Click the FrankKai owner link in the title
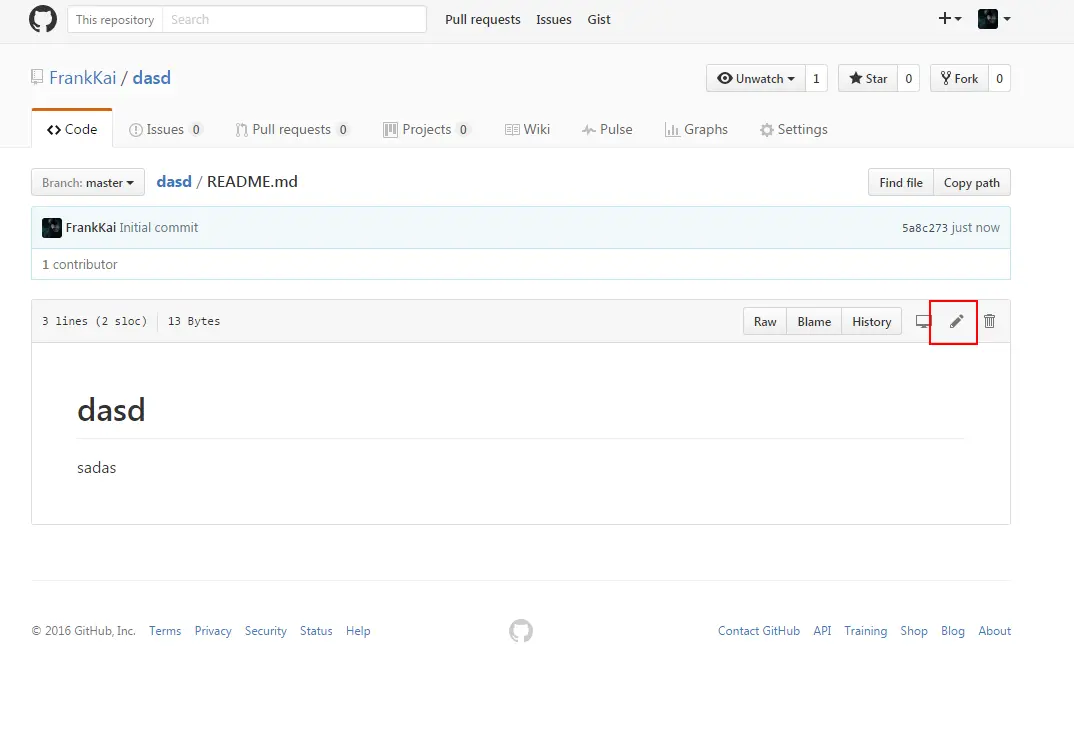1074x742 pixels. [x=83, y=77]
